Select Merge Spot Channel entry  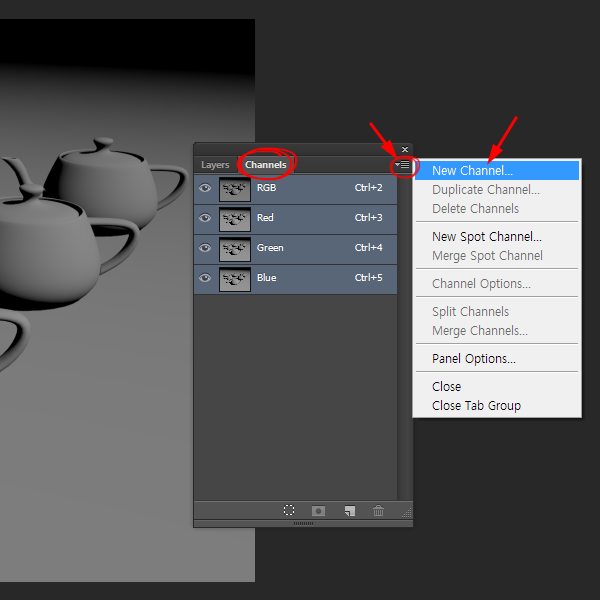pos(497,256)
